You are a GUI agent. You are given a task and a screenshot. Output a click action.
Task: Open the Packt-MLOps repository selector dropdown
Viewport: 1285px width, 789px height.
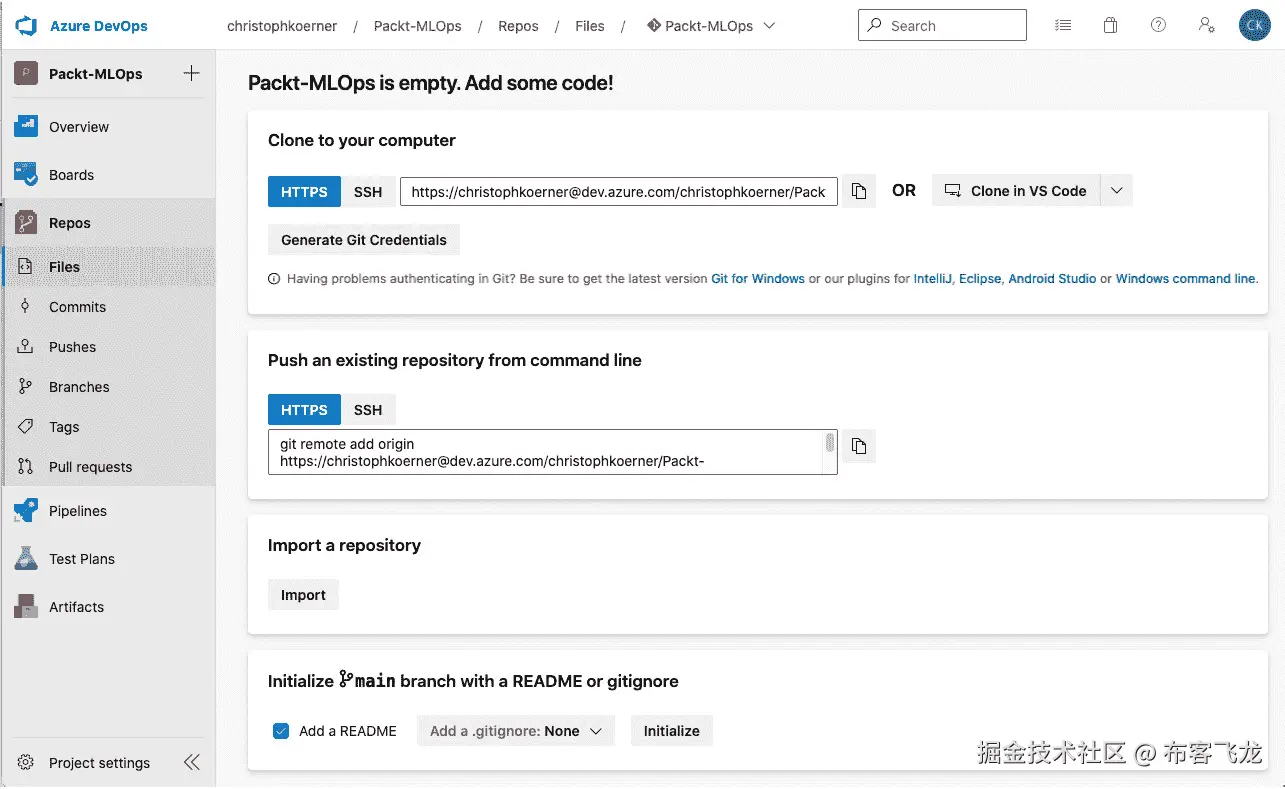pyautogui.click(x=711, y=26)
